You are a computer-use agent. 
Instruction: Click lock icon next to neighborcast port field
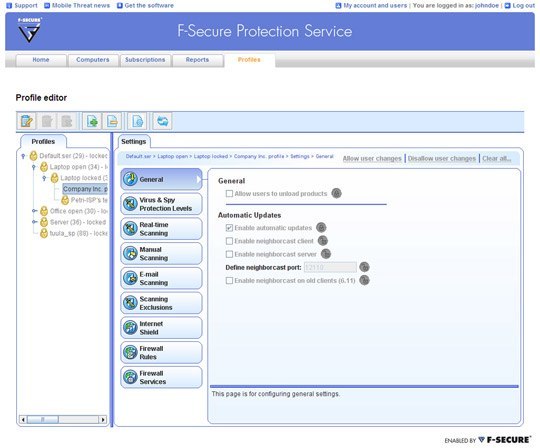click(x=364, y=267)
